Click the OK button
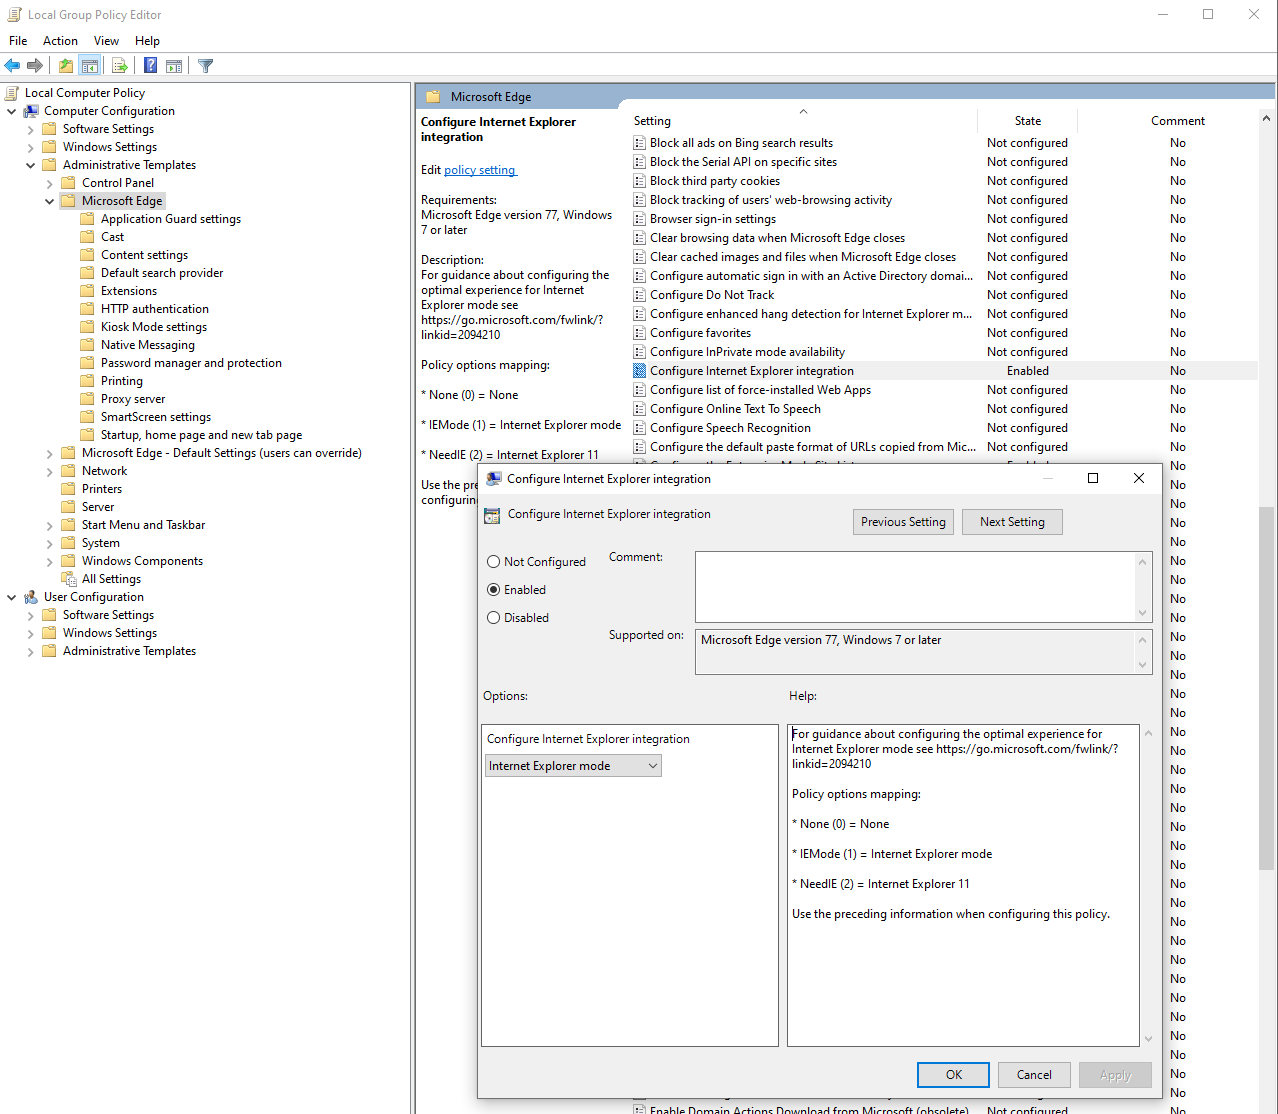Image resolution: width=1278 pixels, height=1114 pixels. point(953,1075)
